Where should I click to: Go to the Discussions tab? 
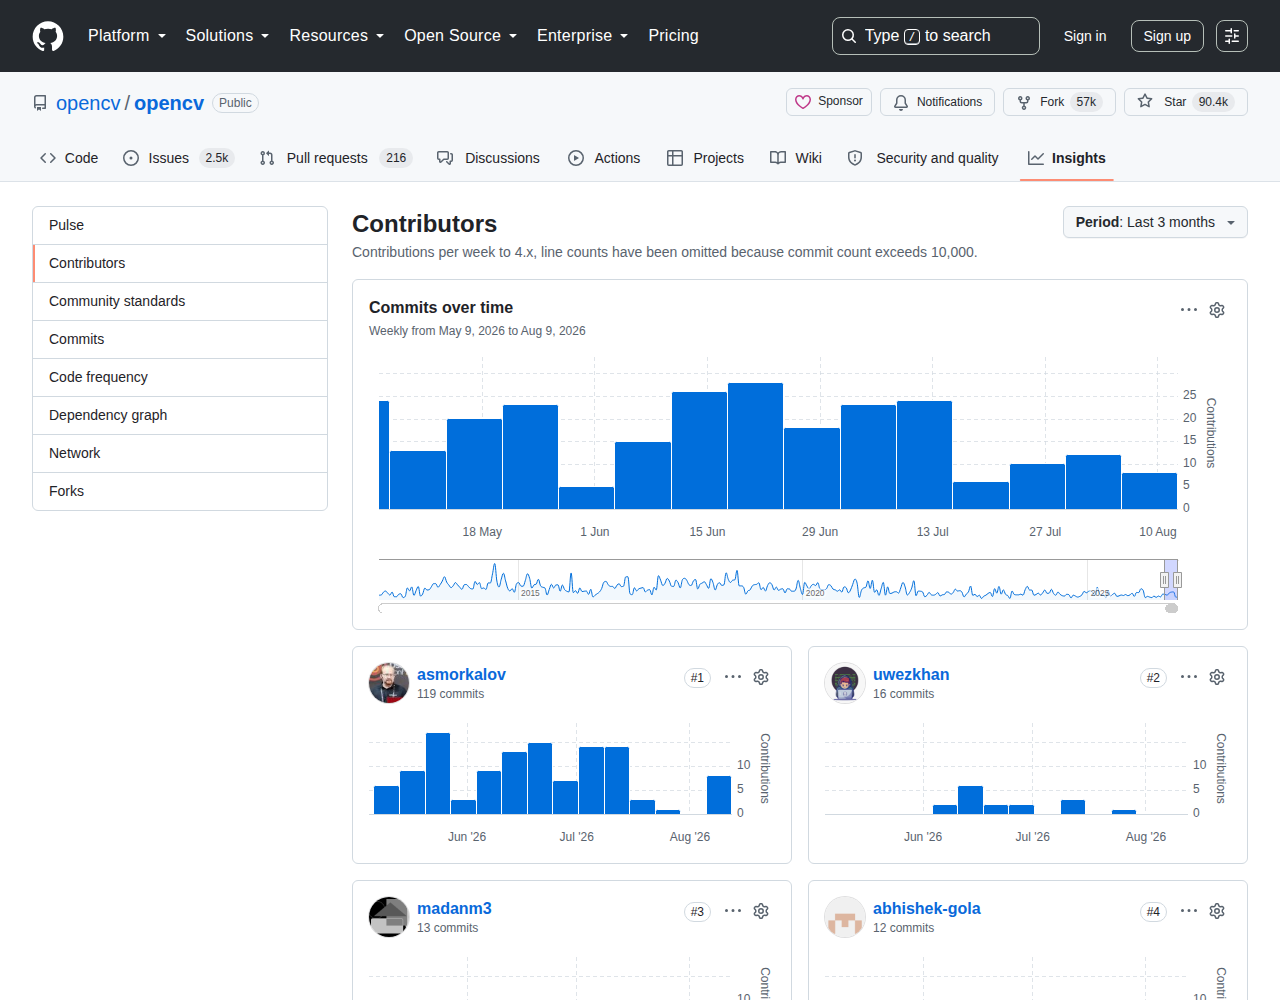pos(489,158)
